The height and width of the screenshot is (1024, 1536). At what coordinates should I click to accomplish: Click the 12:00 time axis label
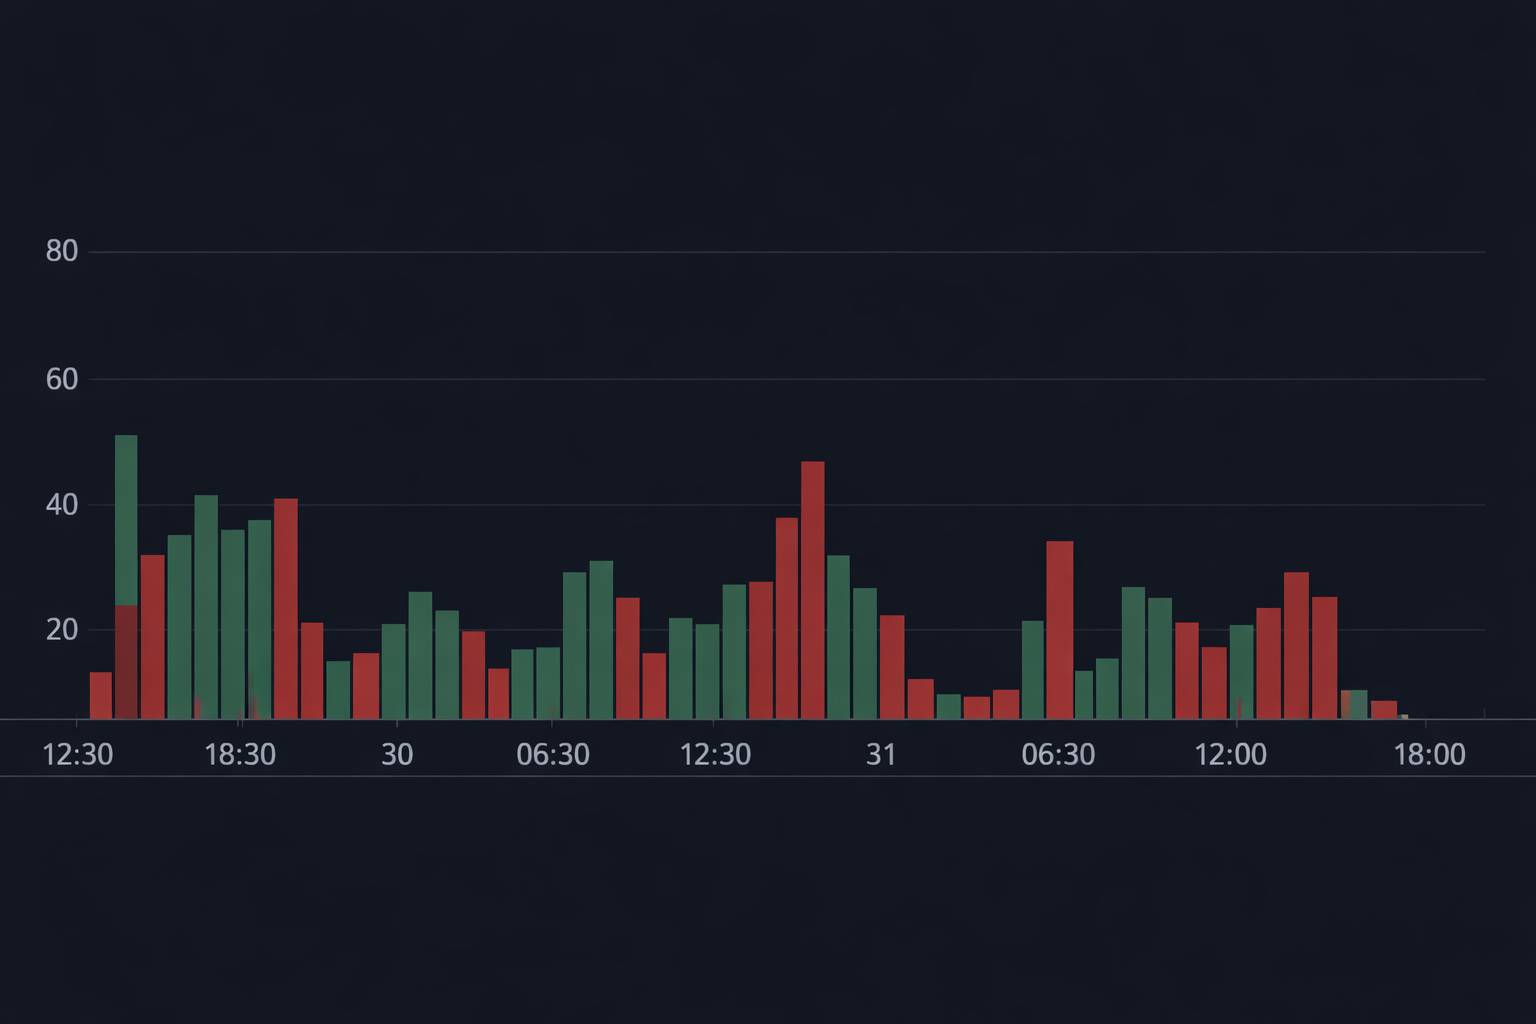[x=1230, y=754]
